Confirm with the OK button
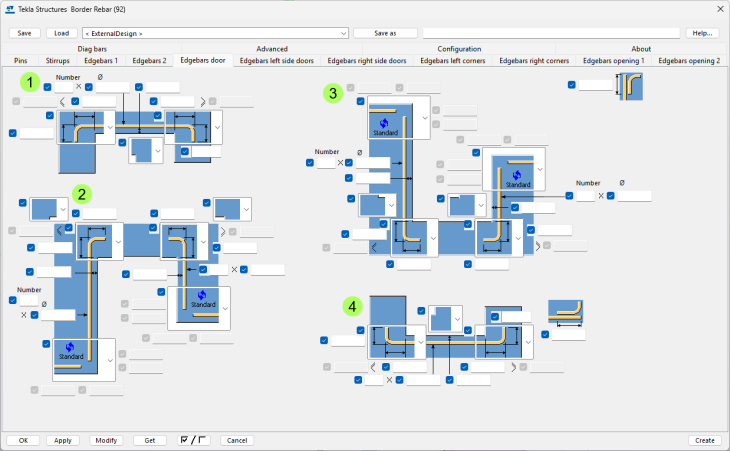Screen dimensions: 730x451 (x=23, y=440)
